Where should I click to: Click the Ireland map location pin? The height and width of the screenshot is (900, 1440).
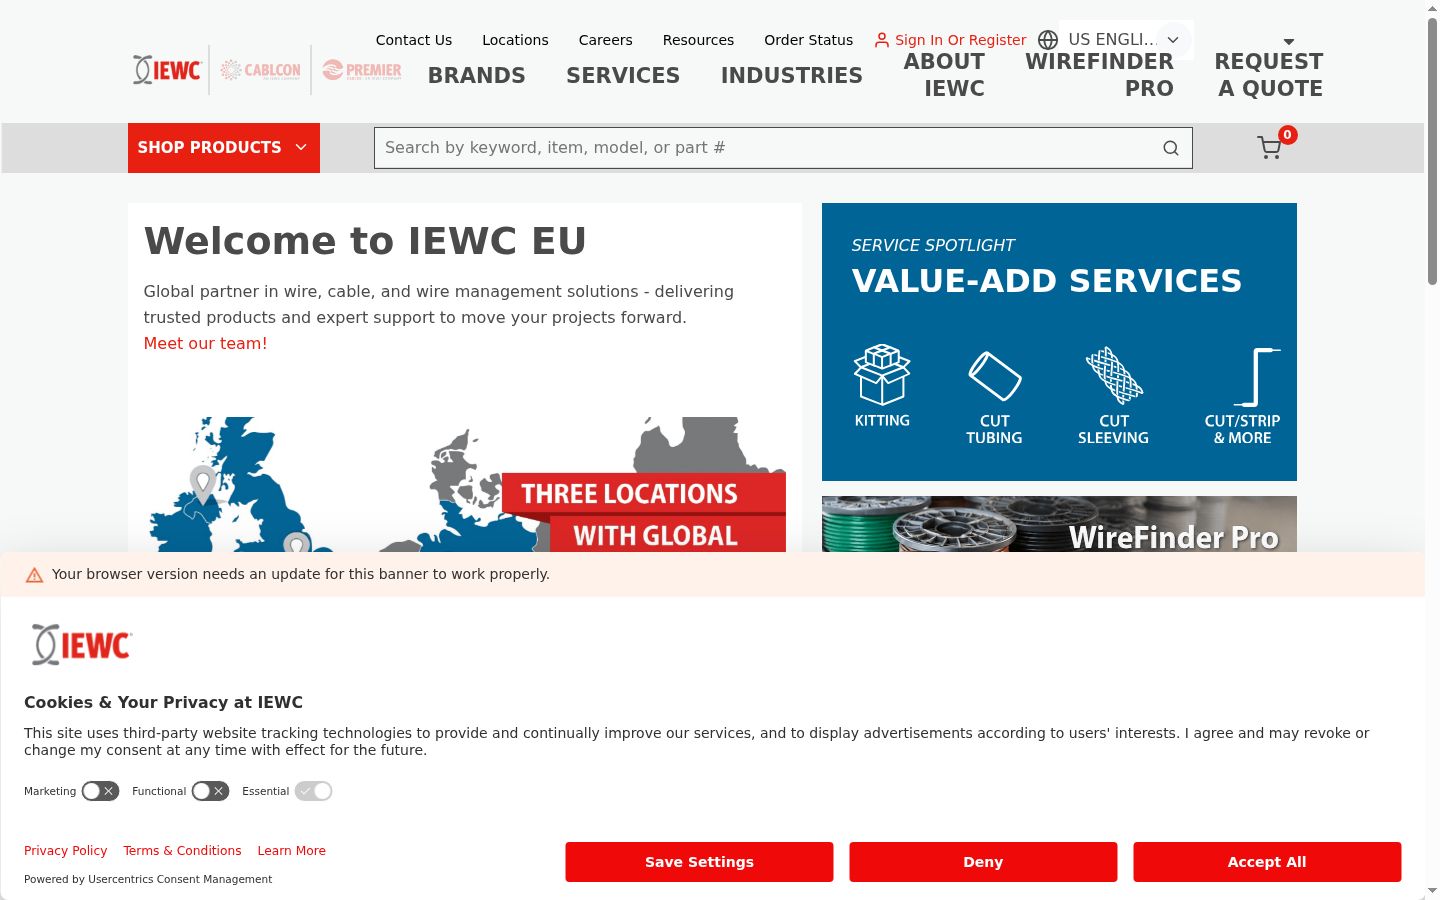pos(203,484)
